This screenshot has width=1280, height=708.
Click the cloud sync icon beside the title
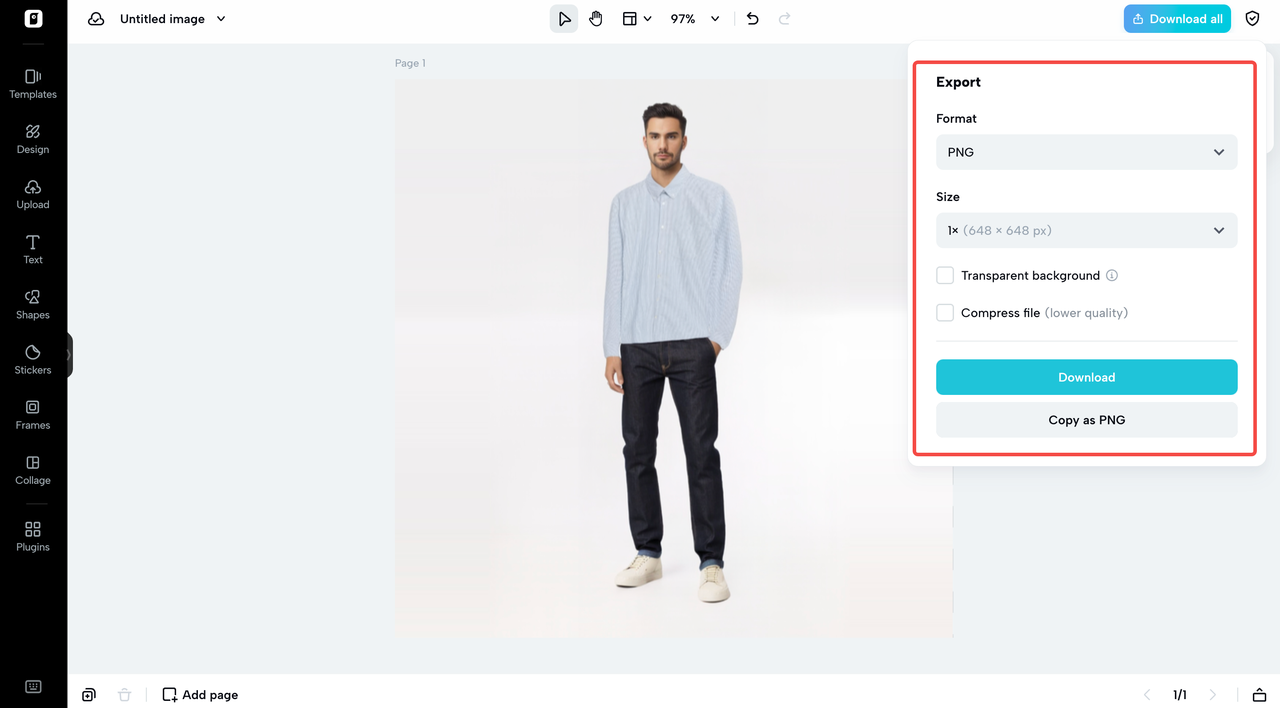[x=95, y=18]
